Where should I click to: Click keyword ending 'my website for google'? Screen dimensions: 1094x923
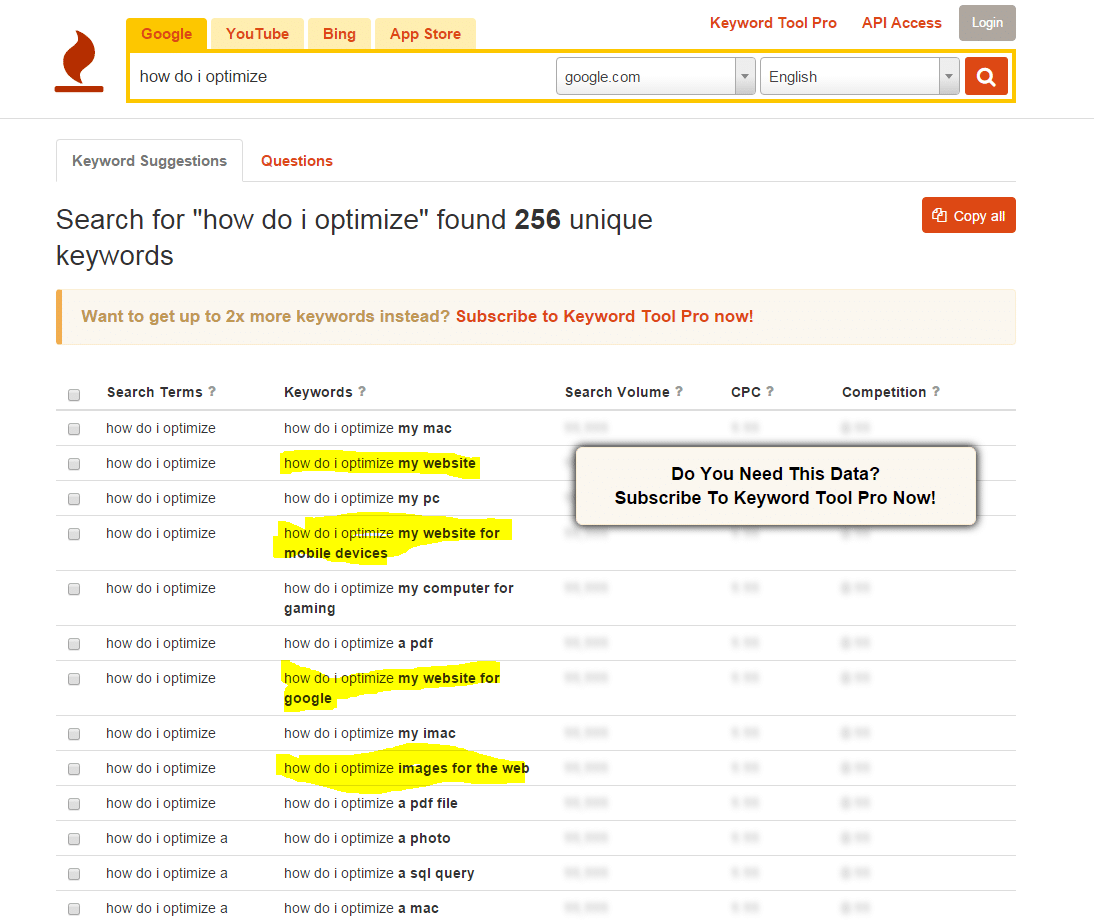click(x=392, y=688)
